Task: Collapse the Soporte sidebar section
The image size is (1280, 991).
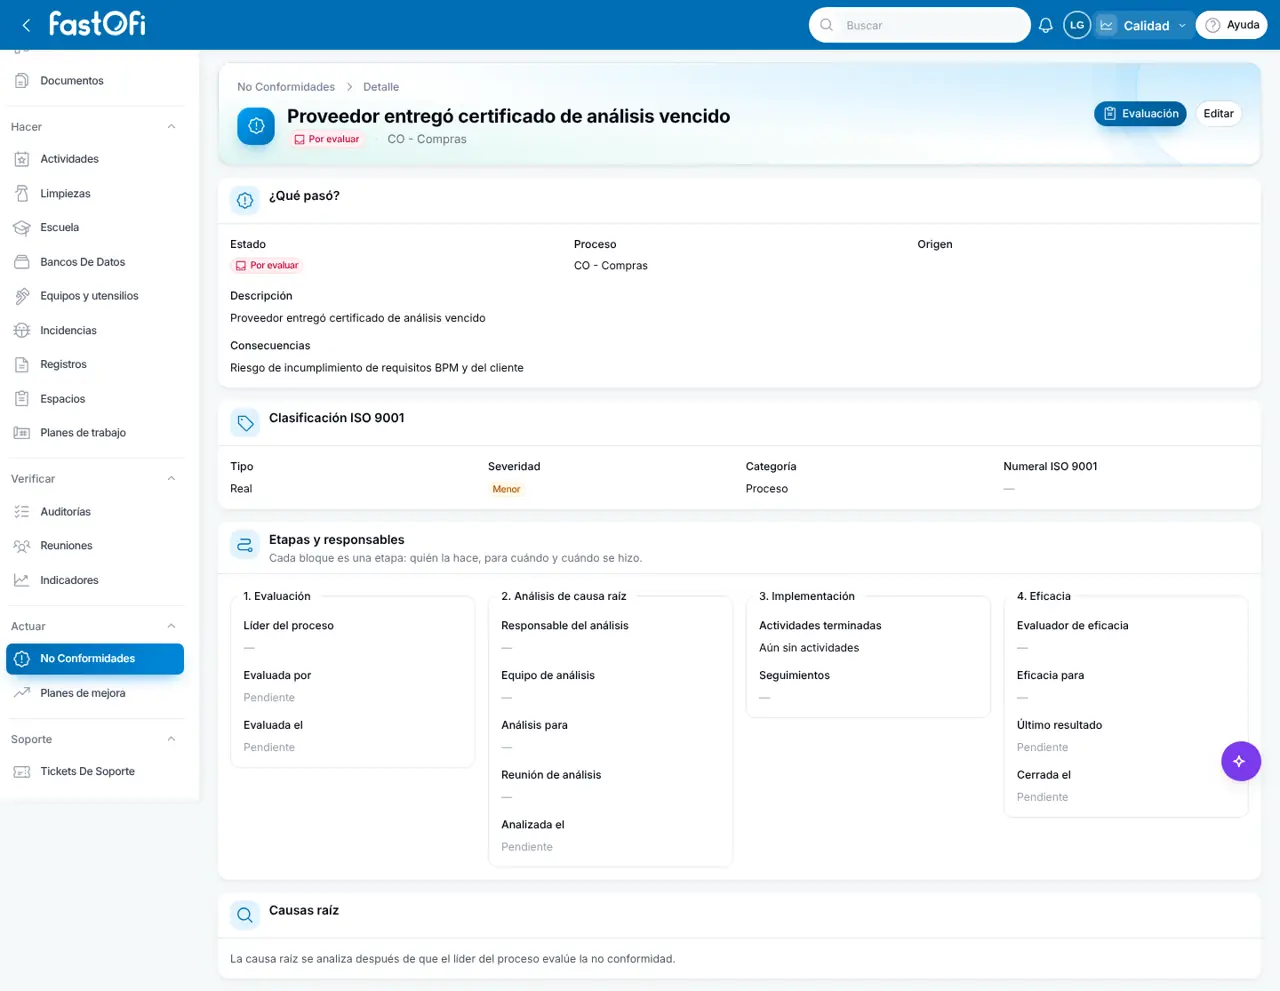Action: click(171, 739)
